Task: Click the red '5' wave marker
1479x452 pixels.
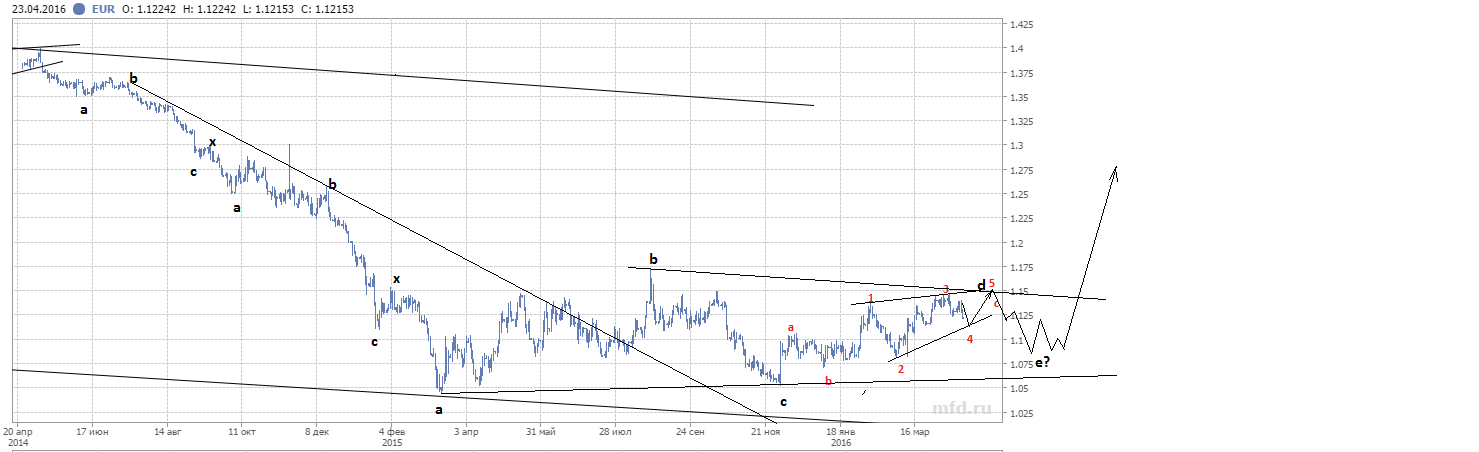Action: 992,284
